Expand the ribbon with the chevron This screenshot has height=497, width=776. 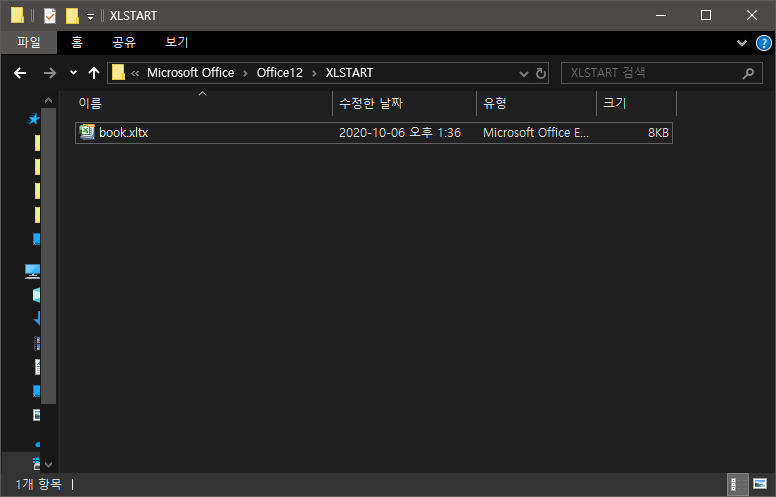coord(741,43)
